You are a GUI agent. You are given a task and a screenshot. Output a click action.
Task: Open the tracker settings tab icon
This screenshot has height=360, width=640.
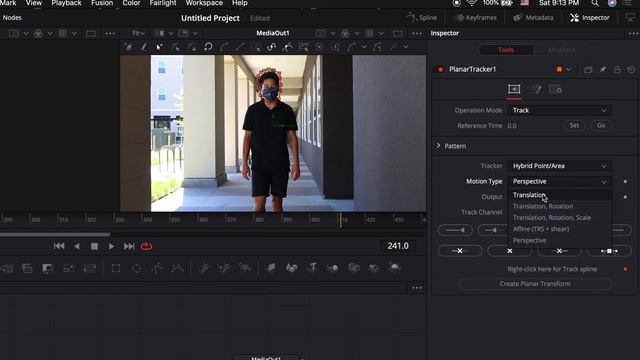556,89
